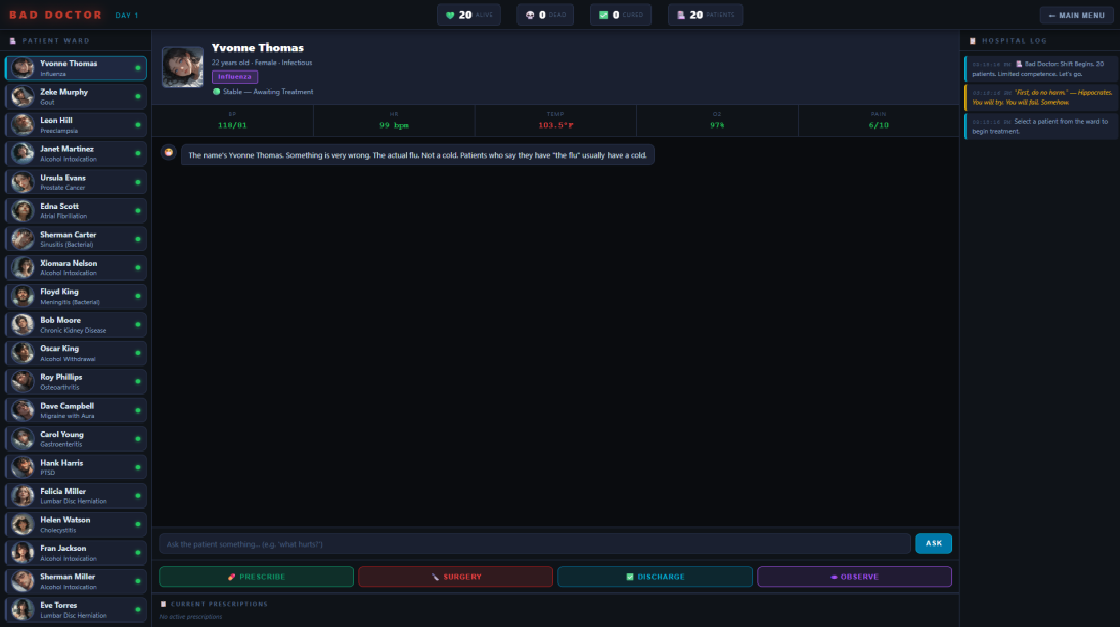Click the skull Dead counter icon
The width and height of the screenshot is (1120, 628).
[x=530, y=15]
